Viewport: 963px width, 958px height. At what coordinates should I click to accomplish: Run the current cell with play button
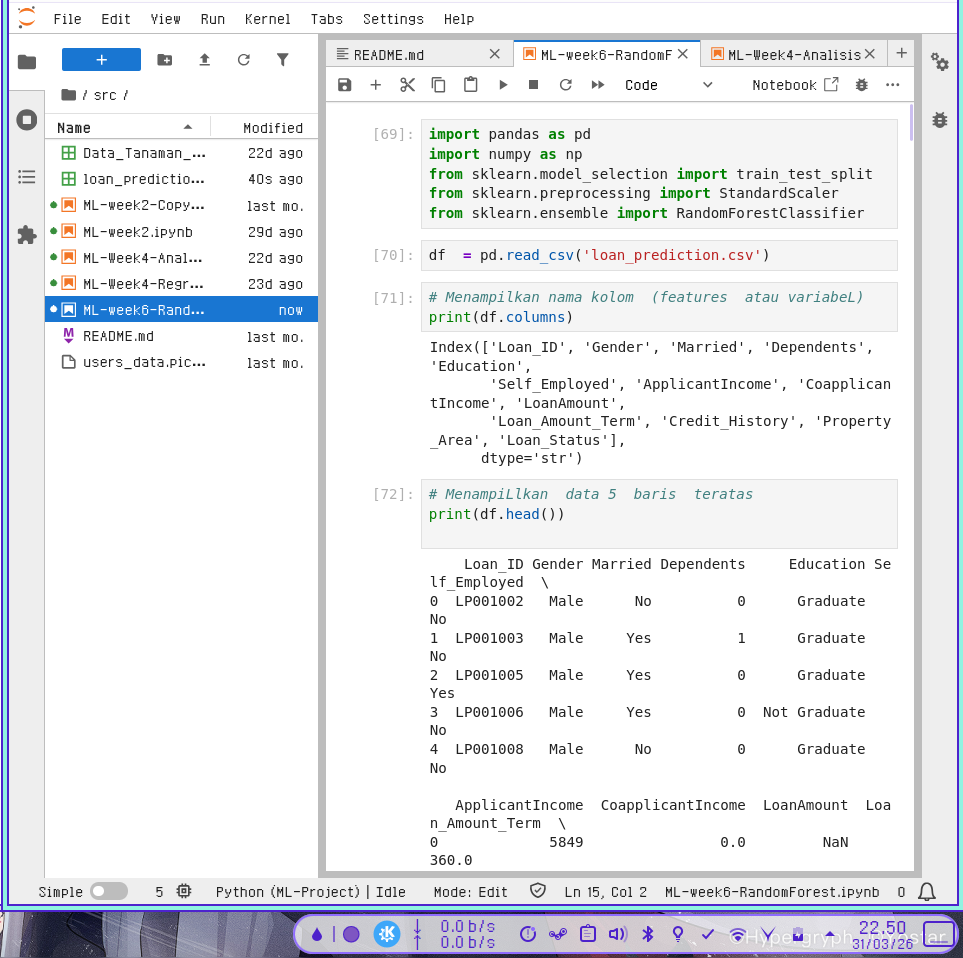tap(503, 85)
